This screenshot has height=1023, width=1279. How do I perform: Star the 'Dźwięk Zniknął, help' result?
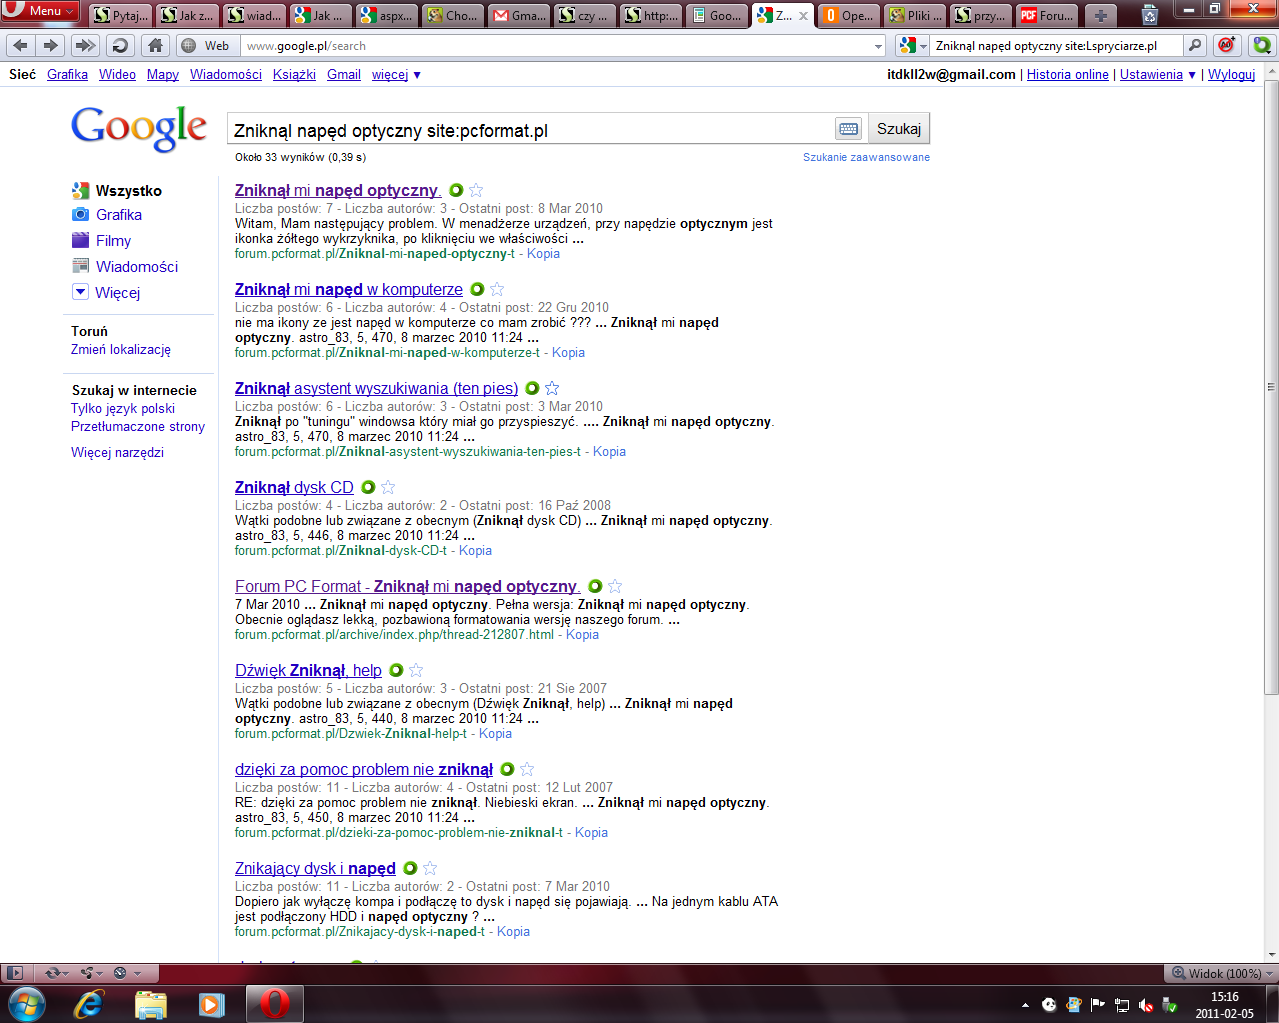tap(416, 670)
